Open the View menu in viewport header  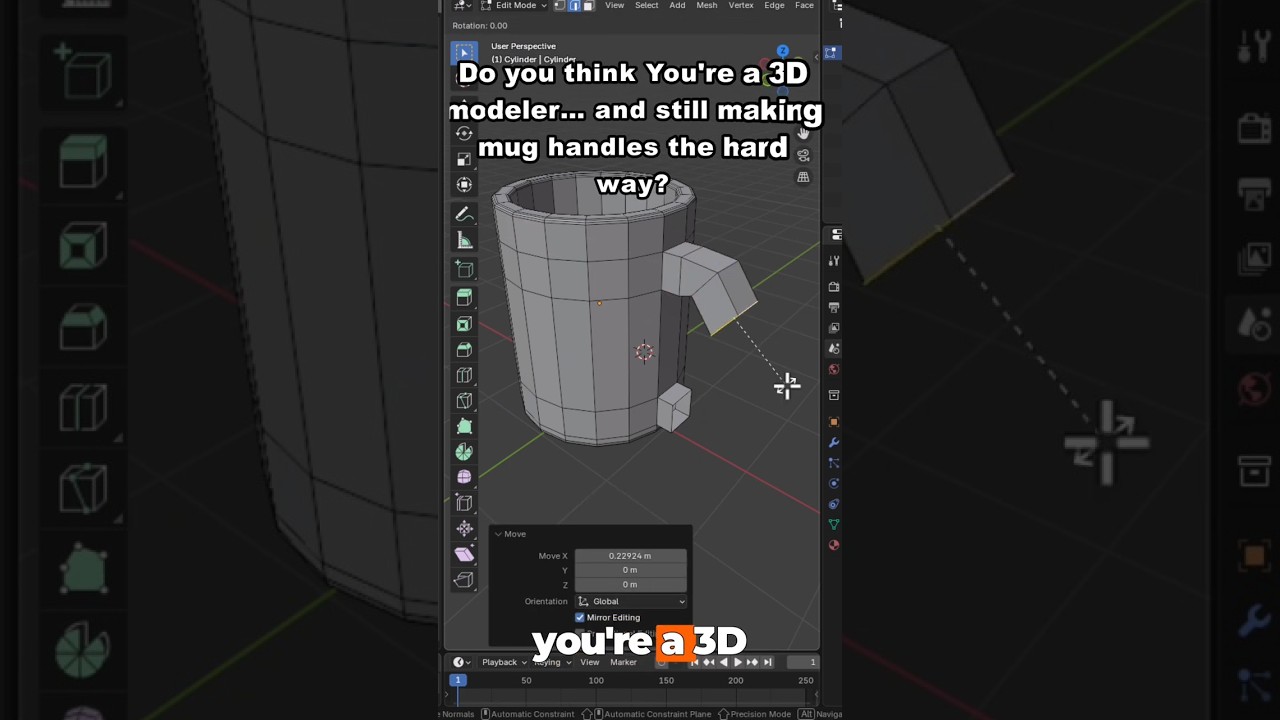point(614,6)
